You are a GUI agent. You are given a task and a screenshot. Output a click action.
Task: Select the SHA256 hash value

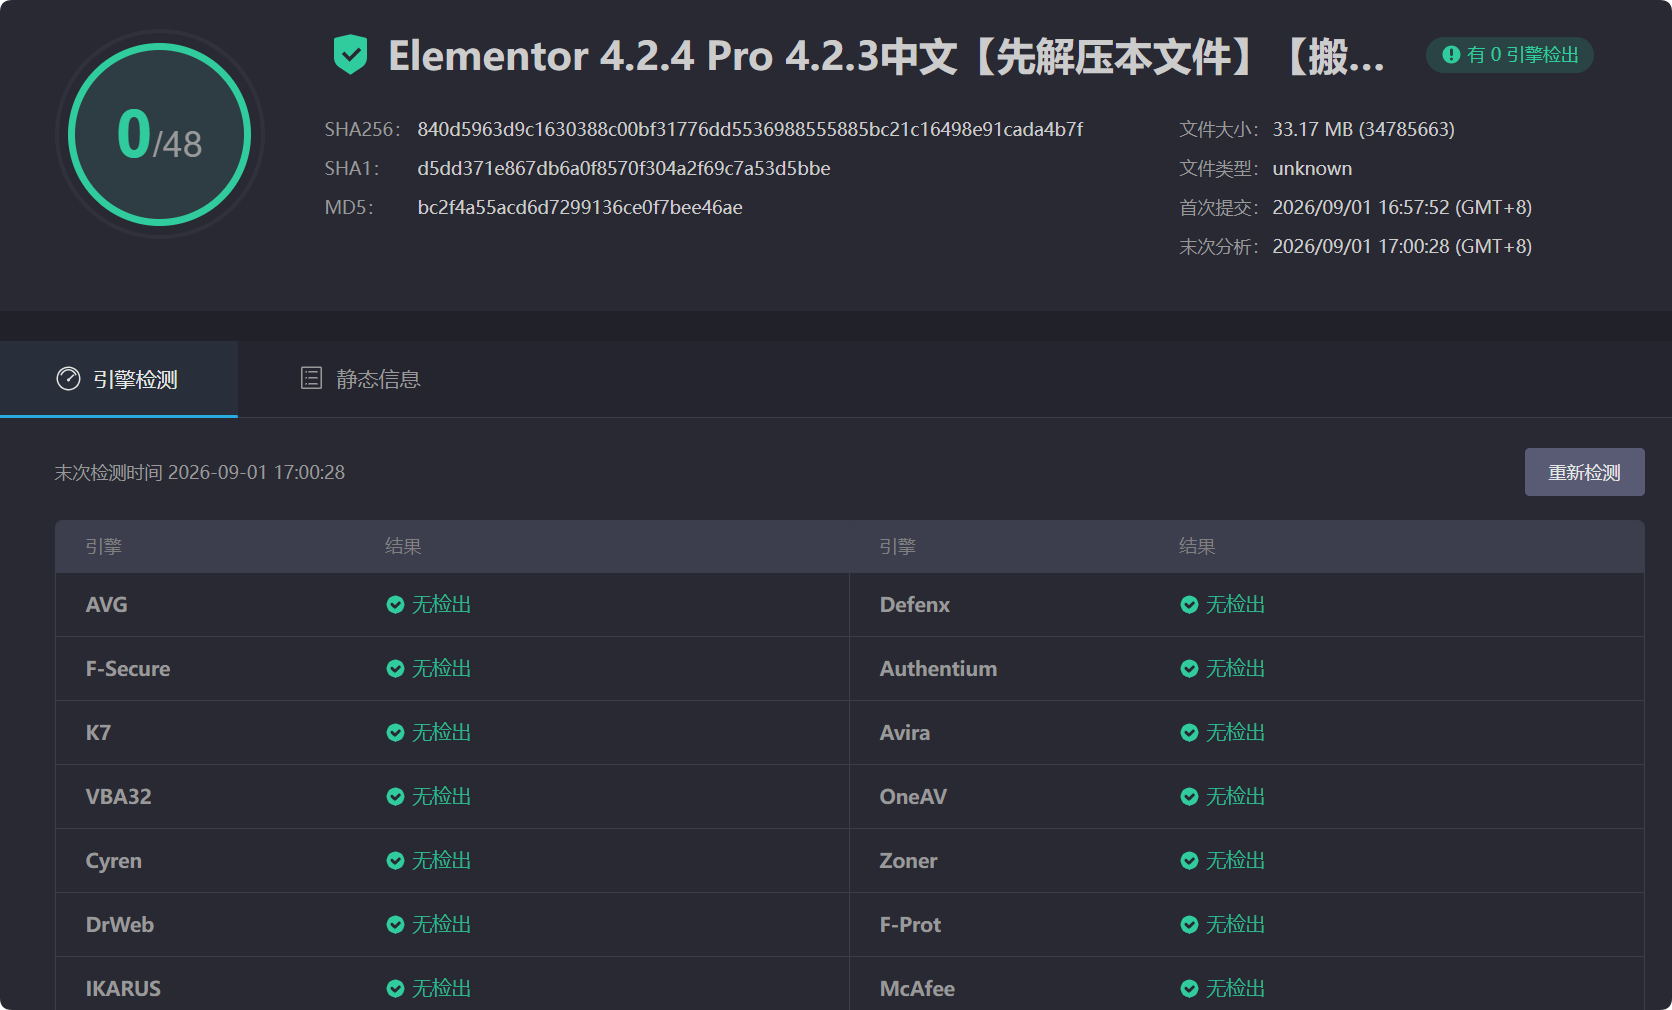pyautogui.click(x=750, y=129)
